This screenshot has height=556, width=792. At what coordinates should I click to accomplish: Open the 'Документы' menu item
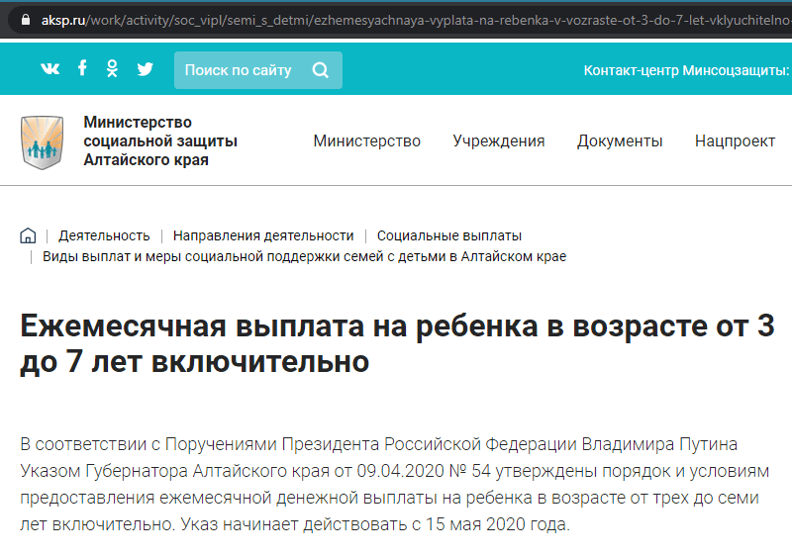[x=620, y=141]
